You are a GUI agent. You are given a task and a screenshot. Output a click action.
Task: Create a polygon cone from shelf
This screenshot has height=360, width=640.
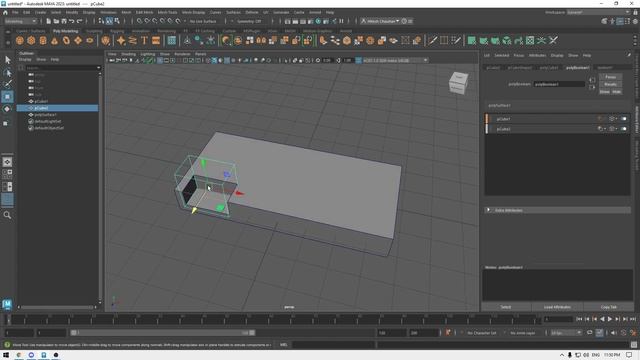[x=54, y=40]
